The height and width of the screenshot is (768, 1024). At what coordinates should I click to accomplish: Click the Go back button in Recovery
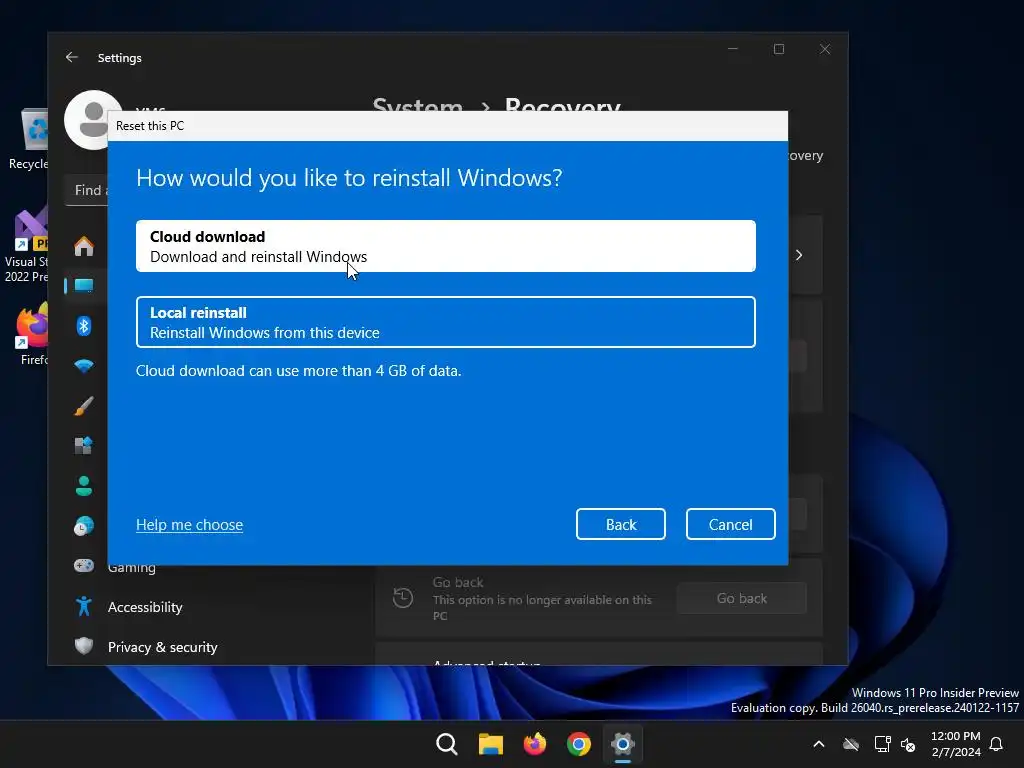click(741, 598)
